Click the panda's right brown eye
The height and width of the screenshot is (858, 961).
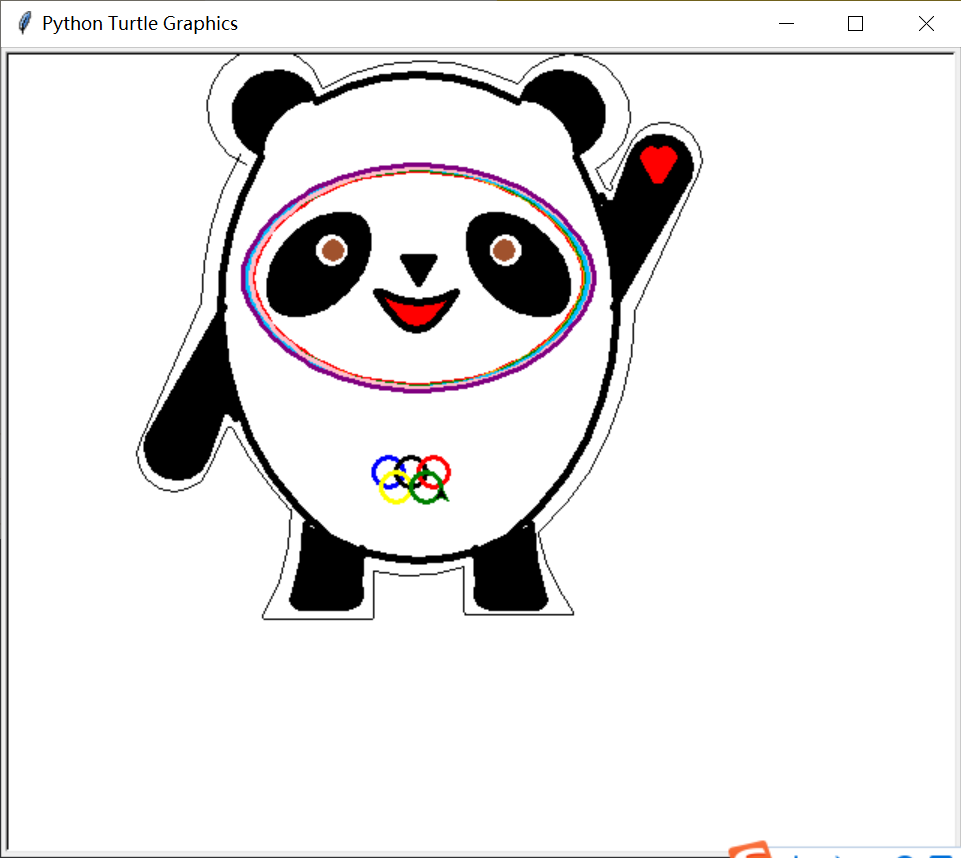pos(505,250)
